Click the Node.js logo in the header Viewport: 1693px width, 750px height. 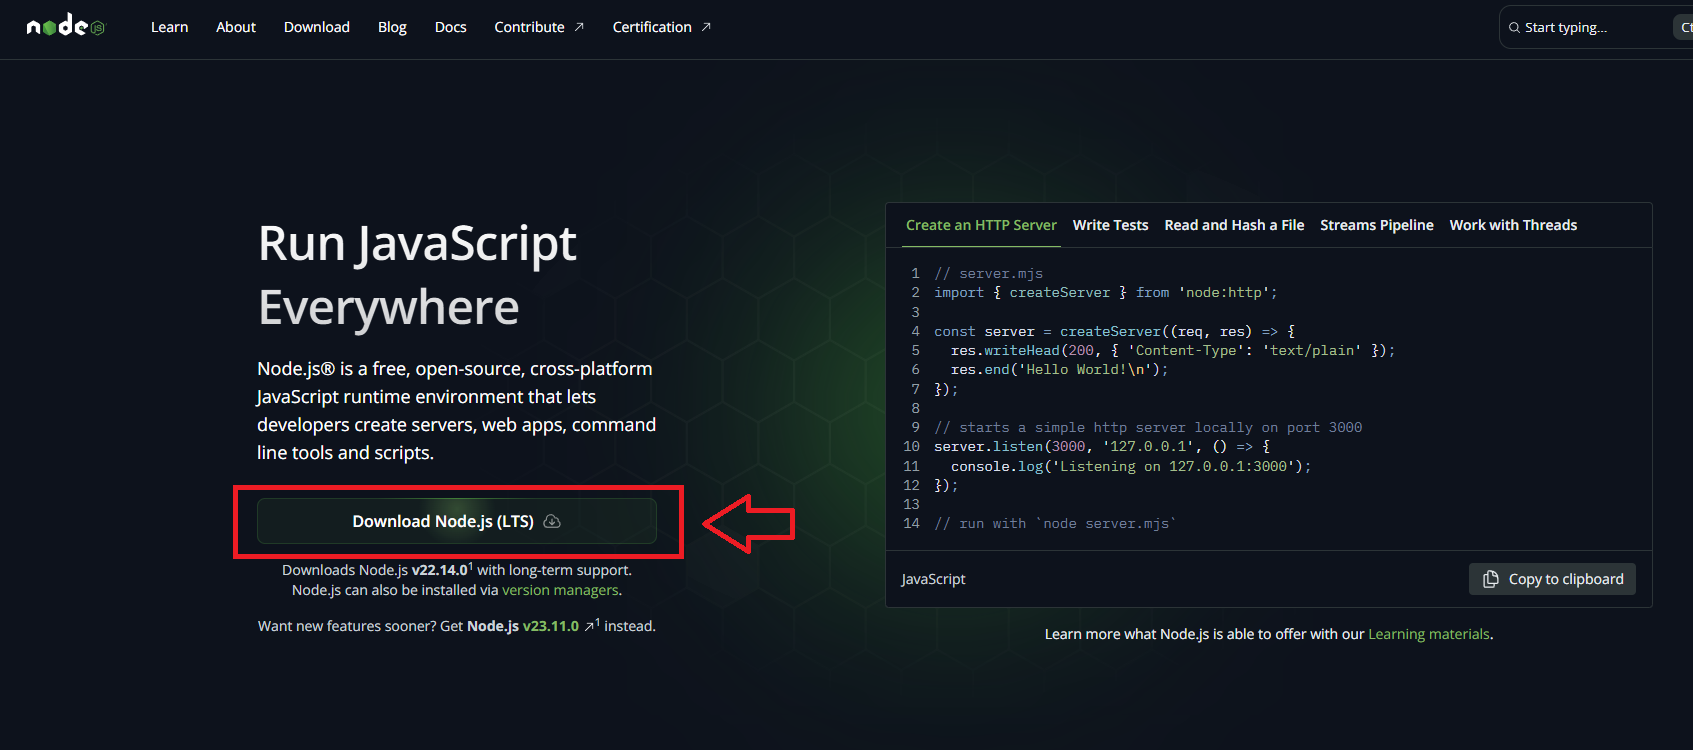[66, 27]
